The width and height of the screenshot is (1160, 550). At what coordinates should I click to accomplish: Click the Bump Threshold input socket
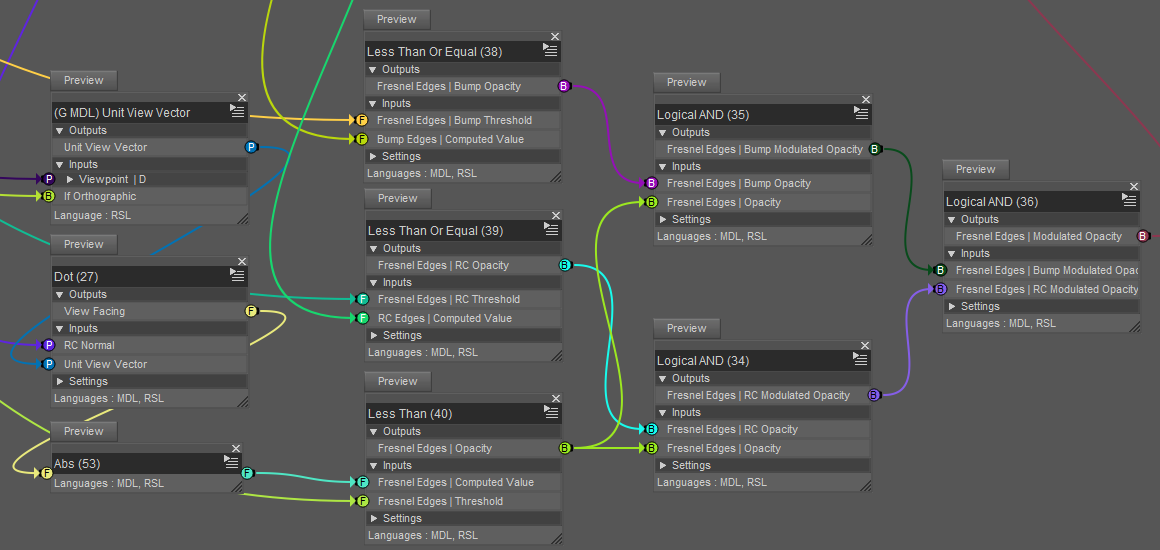tap(362, 120)
